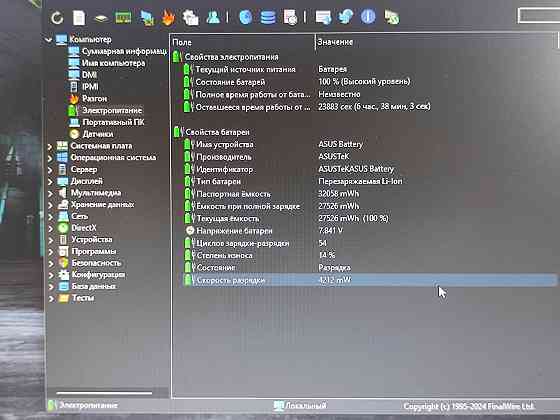Expand the Системная плата node
The image size is (560, 420).
(50, 146)
